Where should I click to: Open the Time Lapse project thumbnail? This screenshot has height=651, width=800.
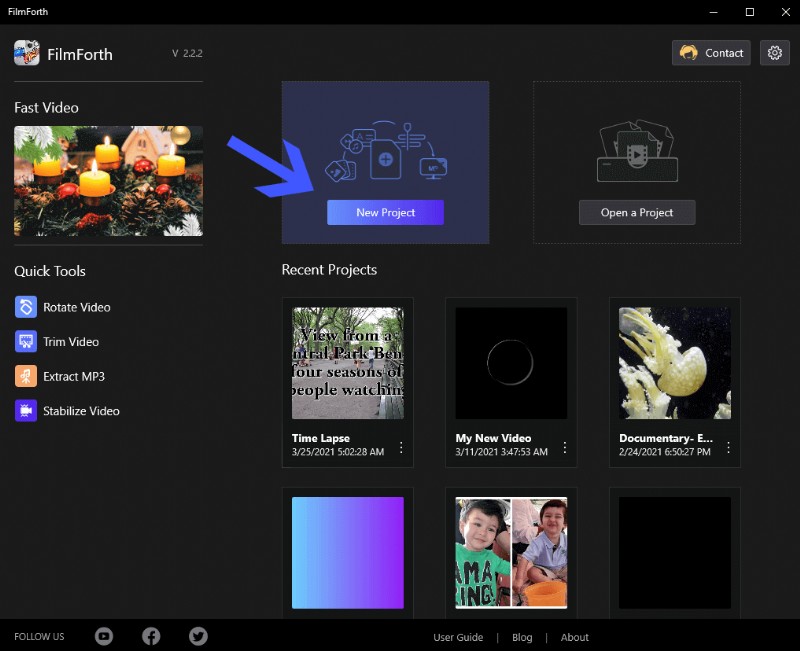[x=347, y=362]
